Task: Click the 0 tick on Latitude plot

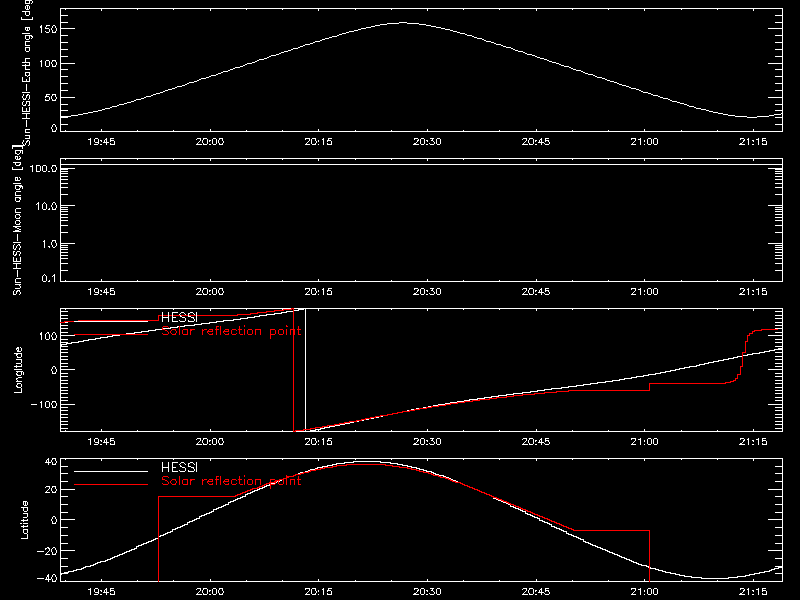Action: 54,520
